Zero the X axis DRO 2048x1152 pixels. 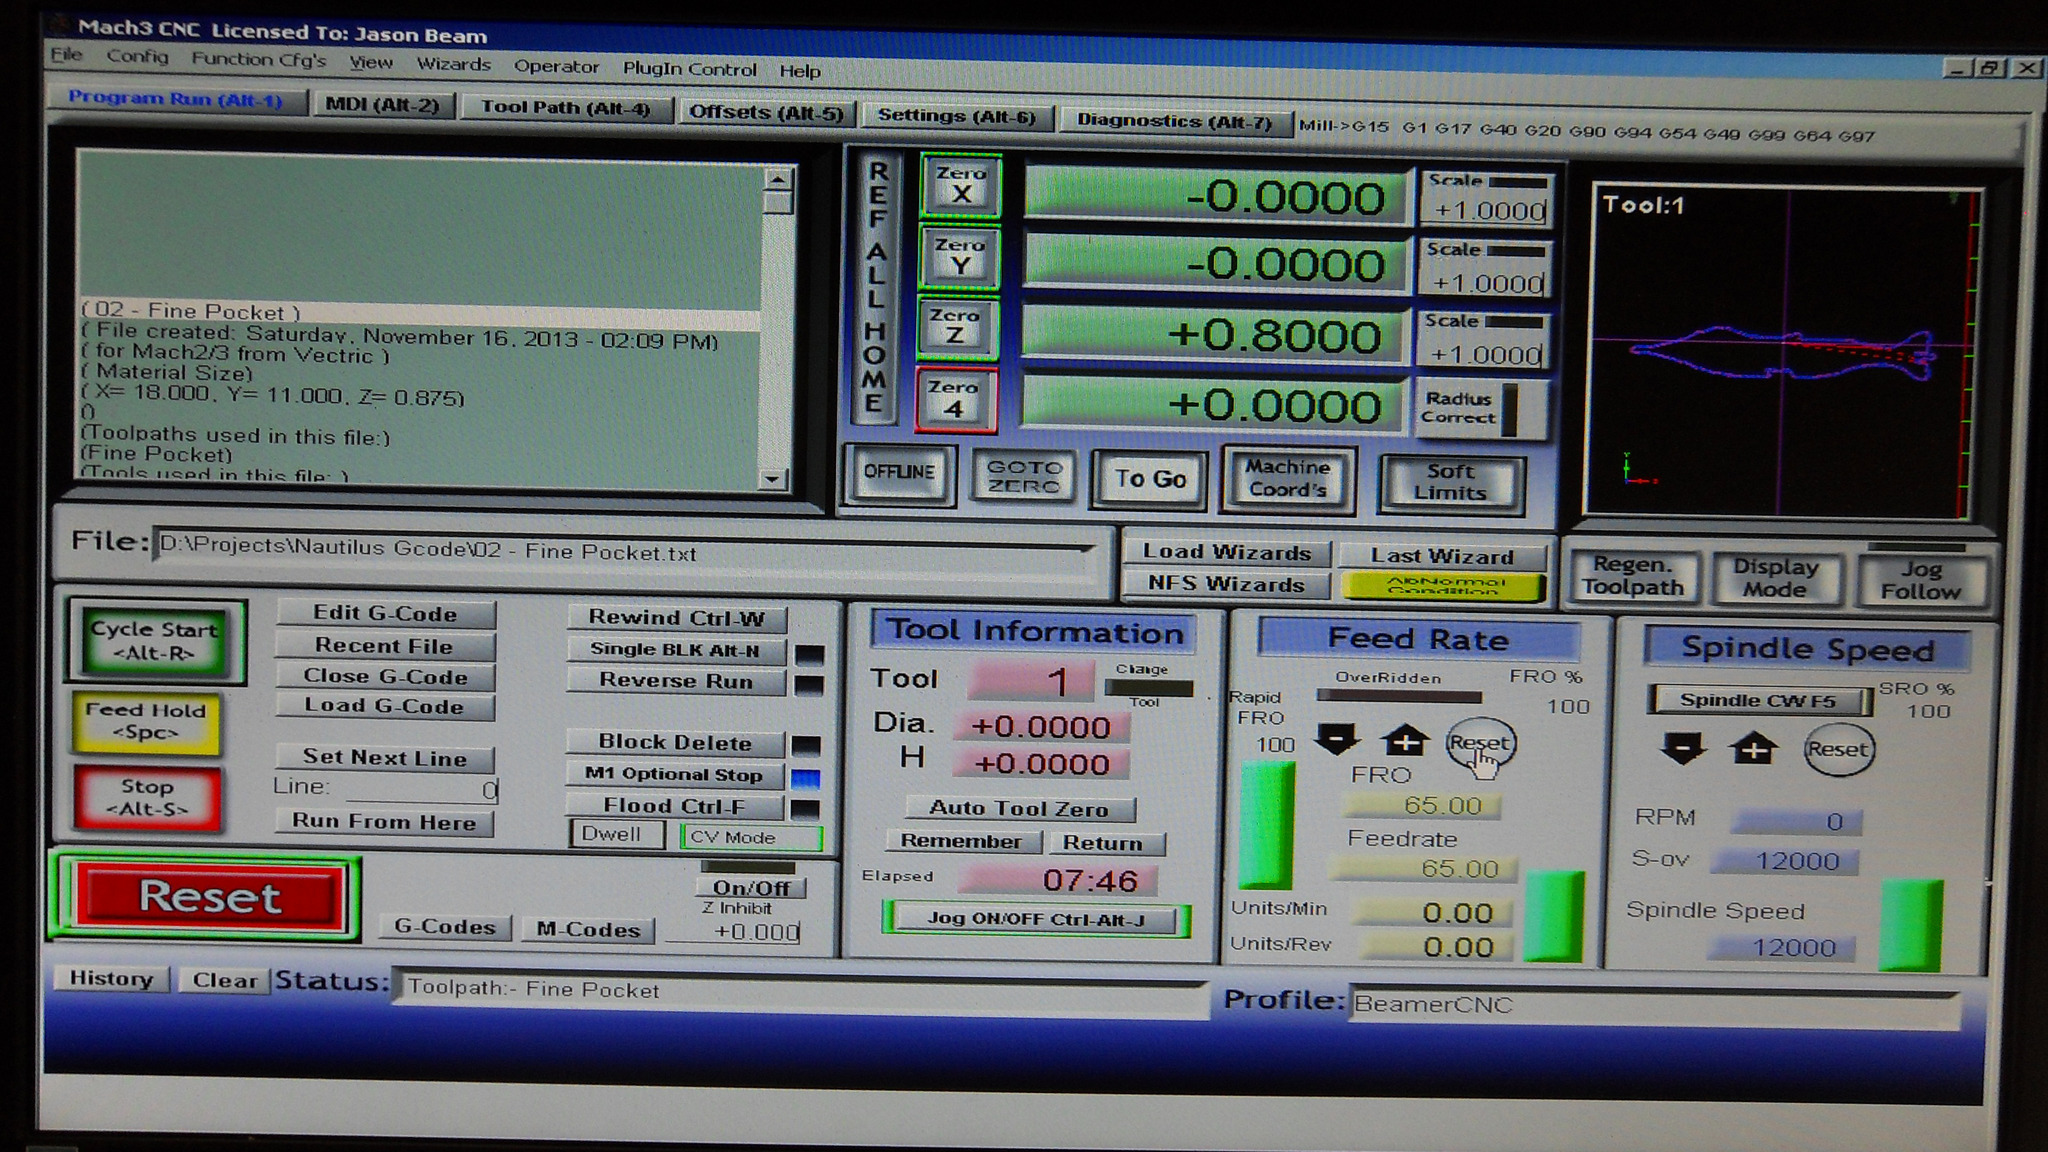(960, 185)
